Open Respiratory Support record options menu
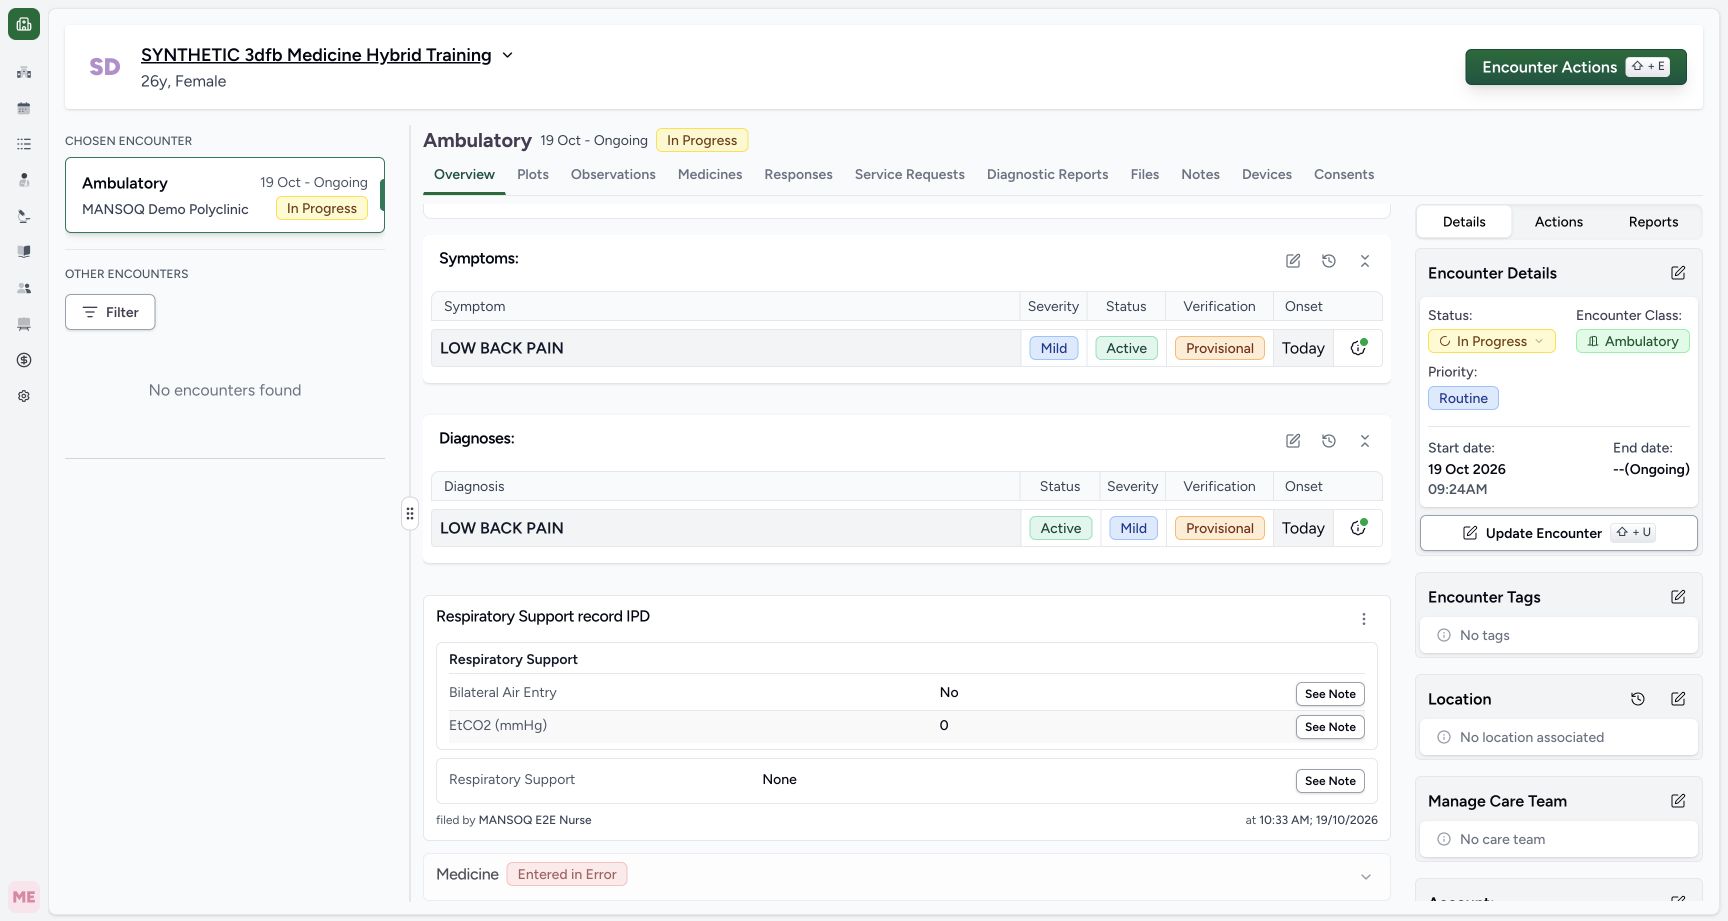The width and height of the screenshot is (1728, 921). click(x=1364, y=619)
